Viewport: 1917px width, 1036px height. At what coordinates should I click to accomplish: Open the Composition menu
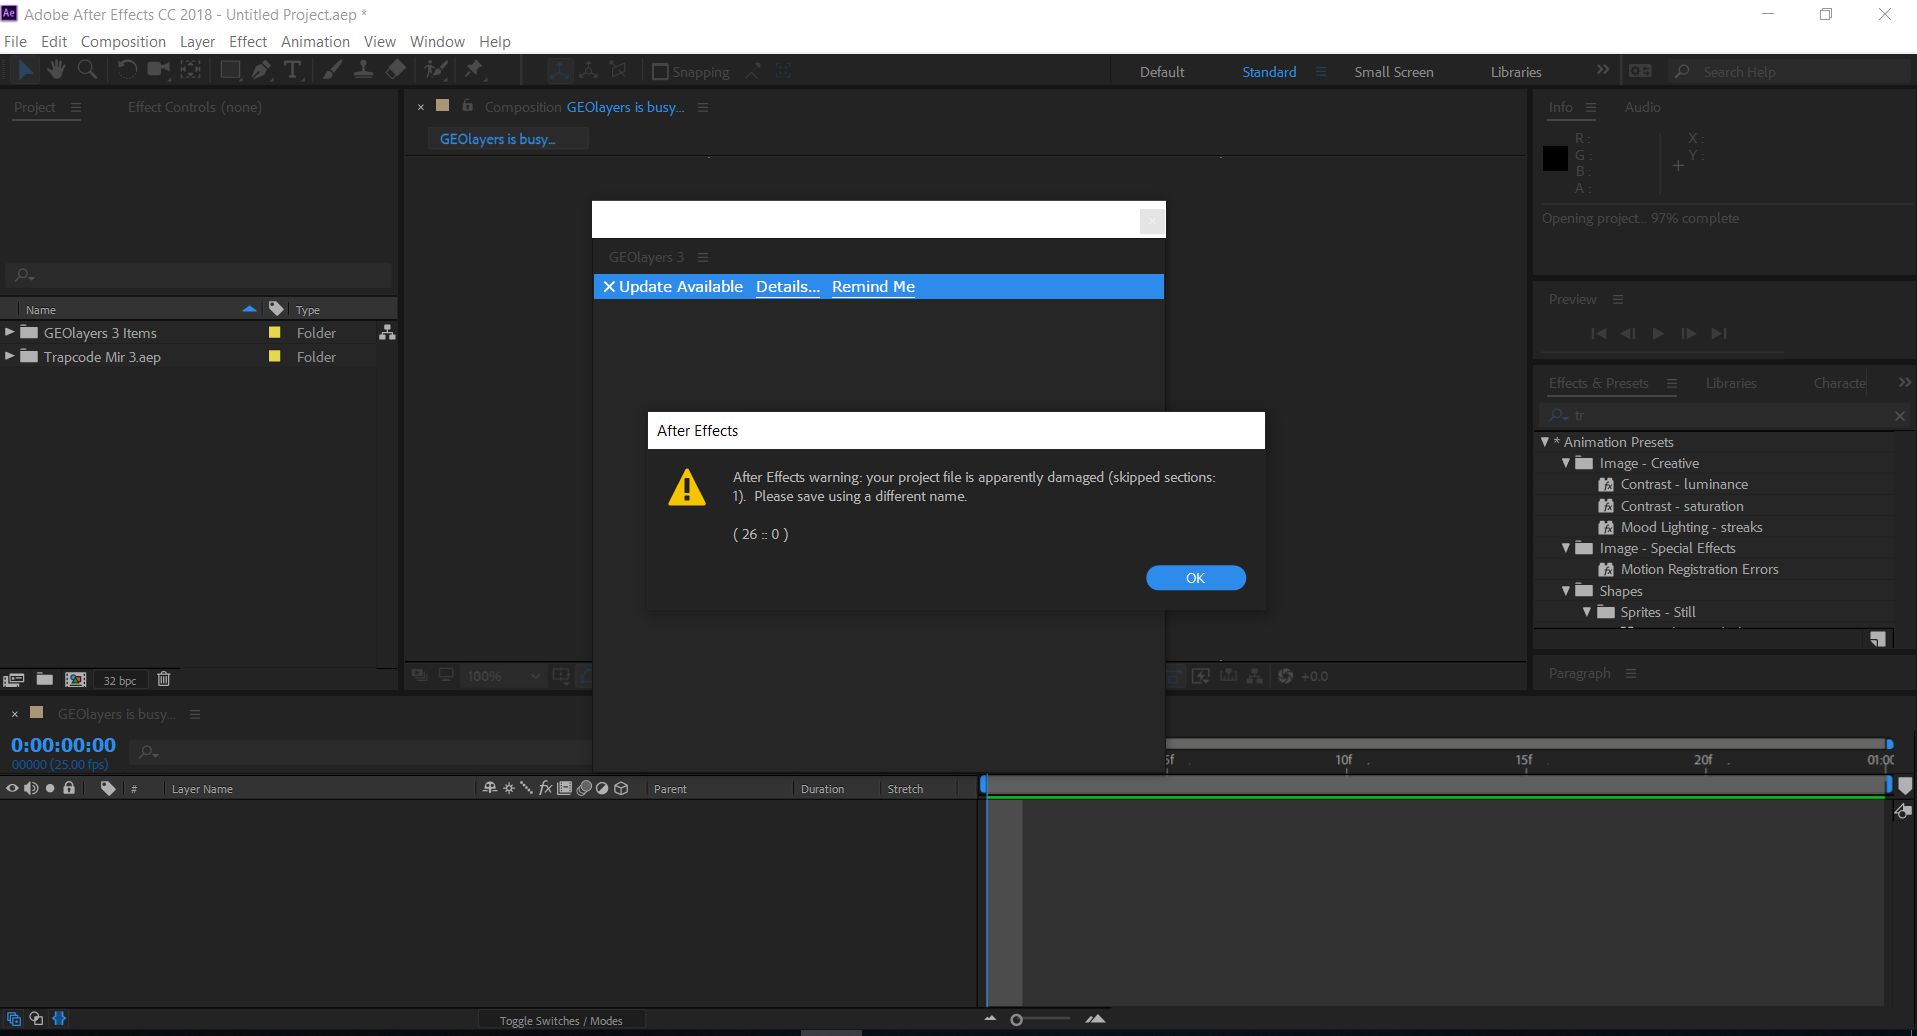[x=123, y=41]
